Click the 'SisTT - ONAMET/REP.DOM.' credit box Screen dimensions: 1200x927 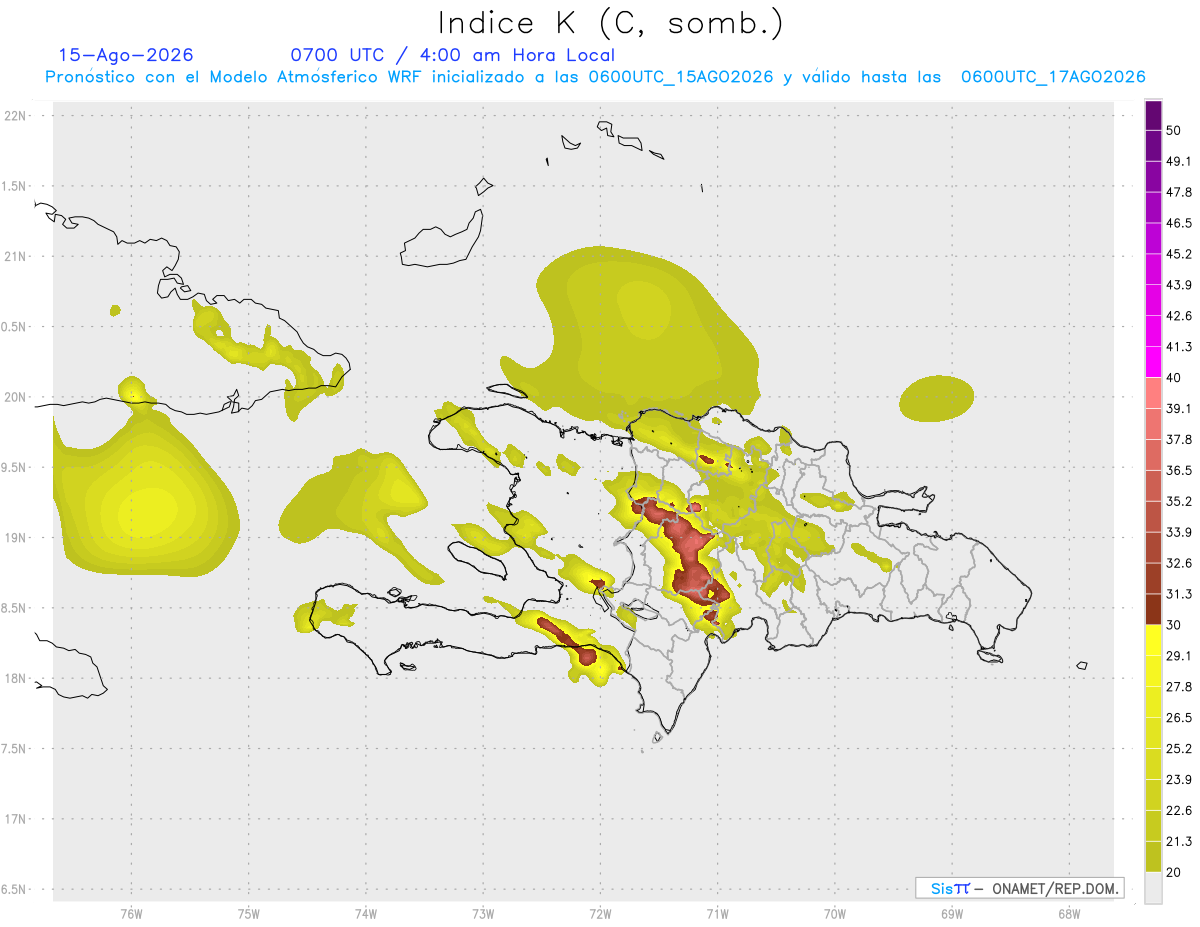pyautogui.click(x=1020, y=888)
